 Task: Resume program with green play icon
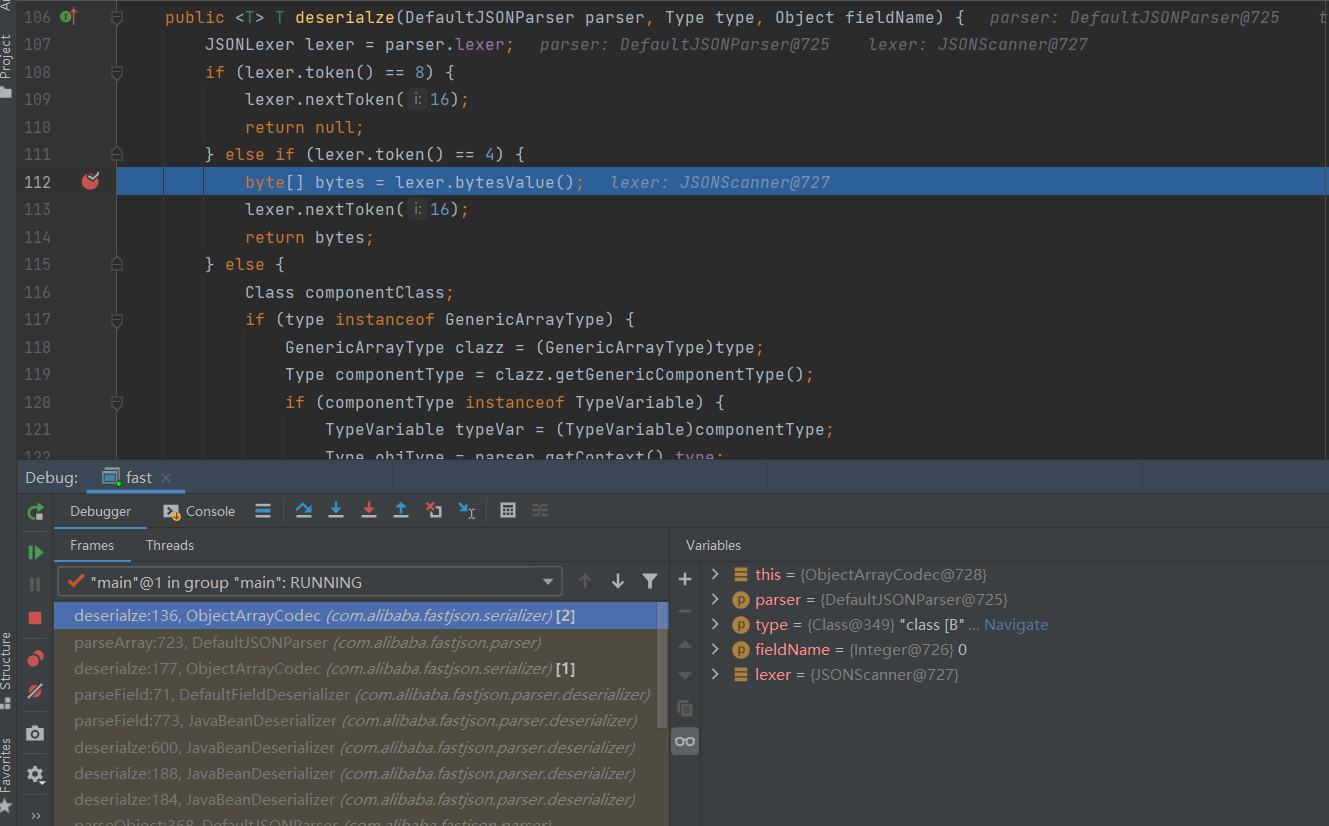coord(36,552)
